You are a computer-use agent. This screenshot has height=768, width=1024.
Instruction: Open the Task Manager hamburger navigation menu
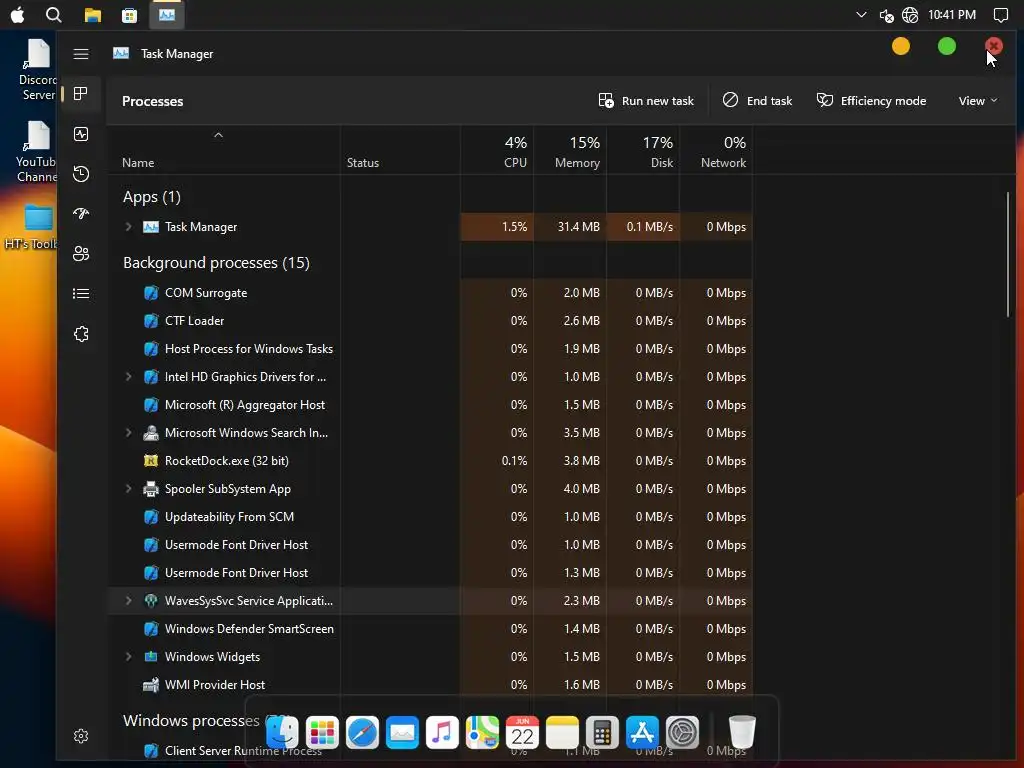click(x=81, y=54)
